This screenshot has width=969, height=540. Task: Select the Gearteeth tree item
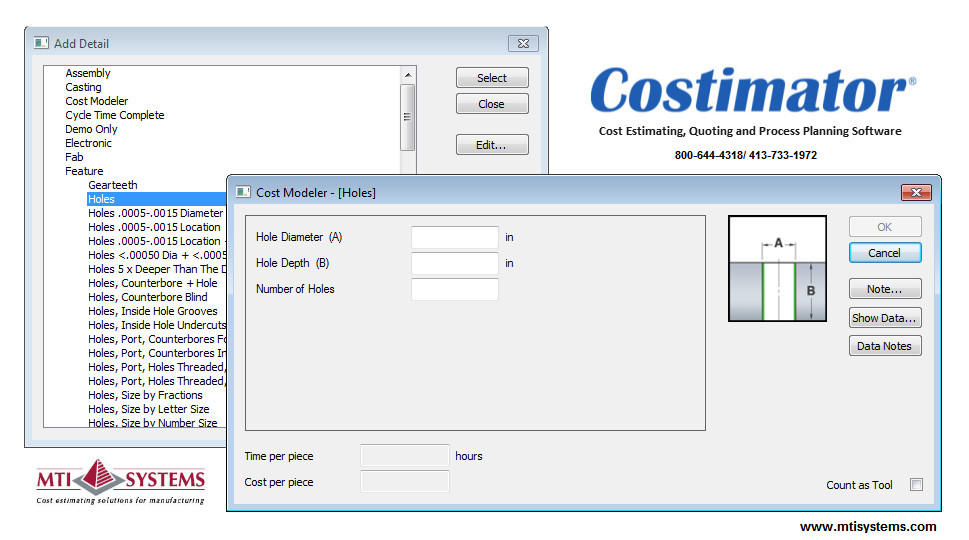point(112,185)
